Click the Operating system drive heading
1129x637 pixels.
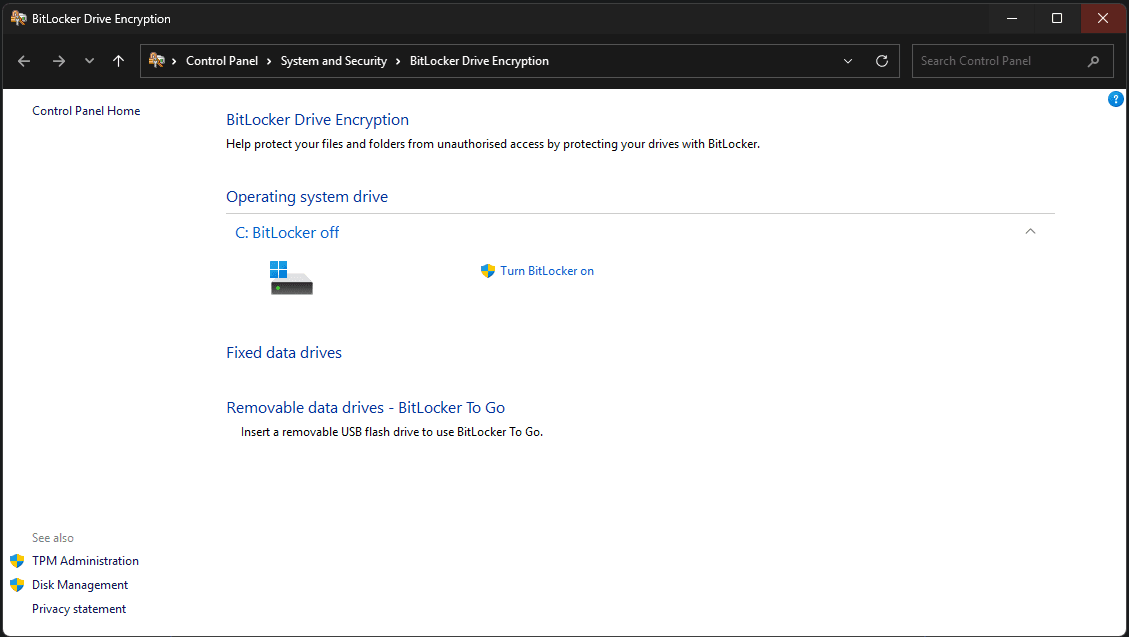(x=307, y=196)
